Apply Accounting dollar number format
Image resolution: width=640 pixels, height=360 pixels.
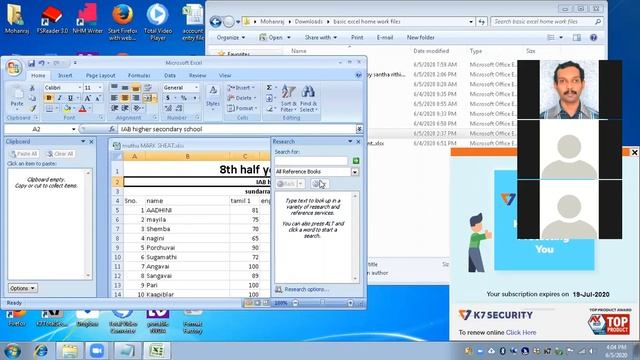coord(168,98)
